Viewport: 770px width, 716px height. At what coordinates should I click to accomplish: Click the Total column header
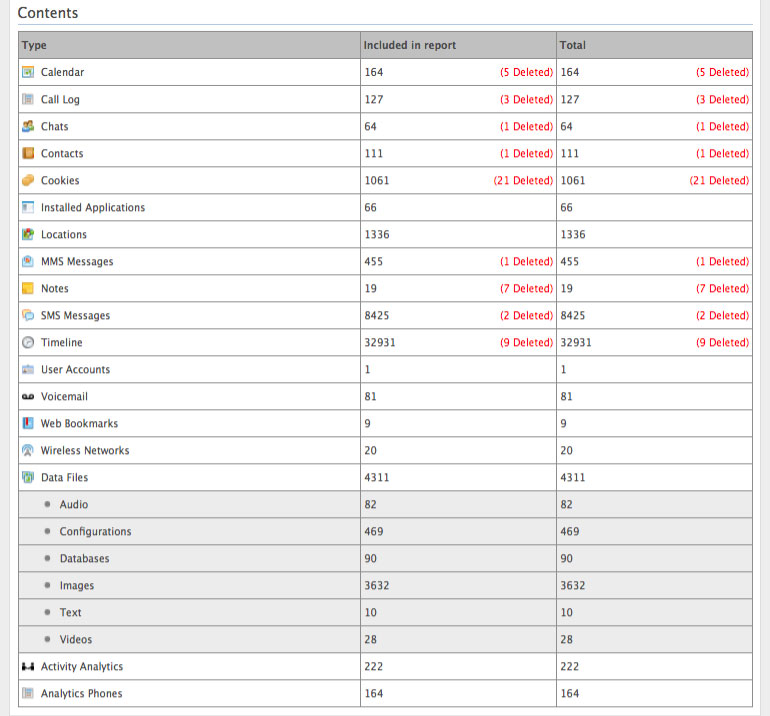coord(573,45)
